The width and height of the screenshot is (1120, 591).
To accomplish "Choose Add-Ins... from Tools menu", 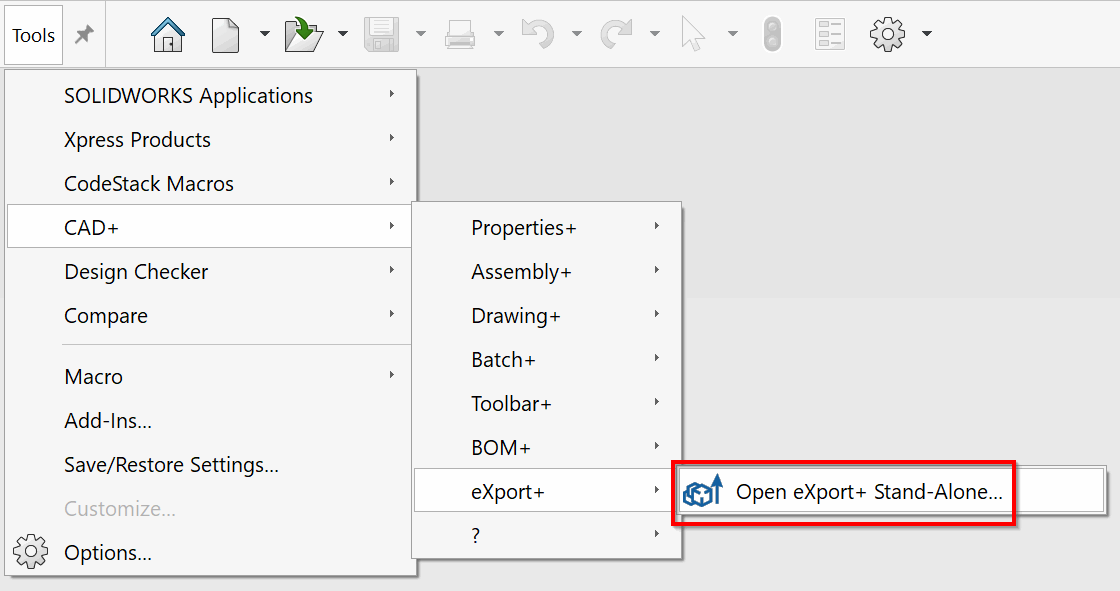I will click(x=211, y=420).
